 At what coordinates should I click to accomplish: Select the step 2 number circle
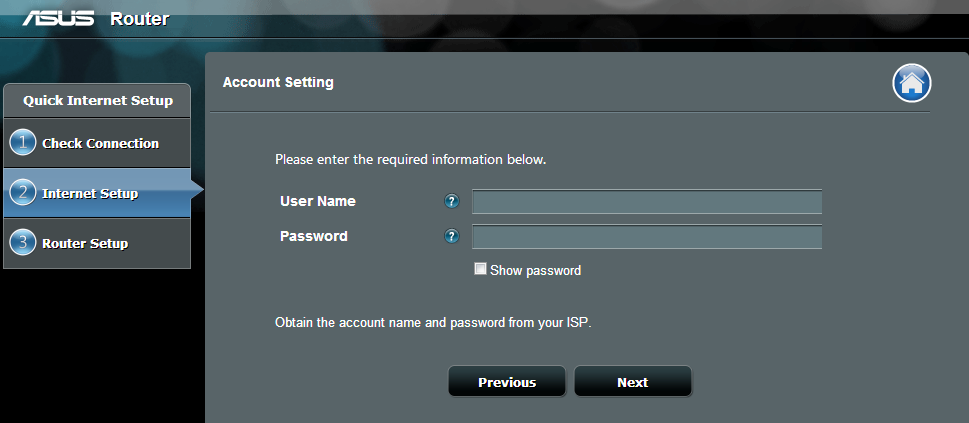pos(23,194)
